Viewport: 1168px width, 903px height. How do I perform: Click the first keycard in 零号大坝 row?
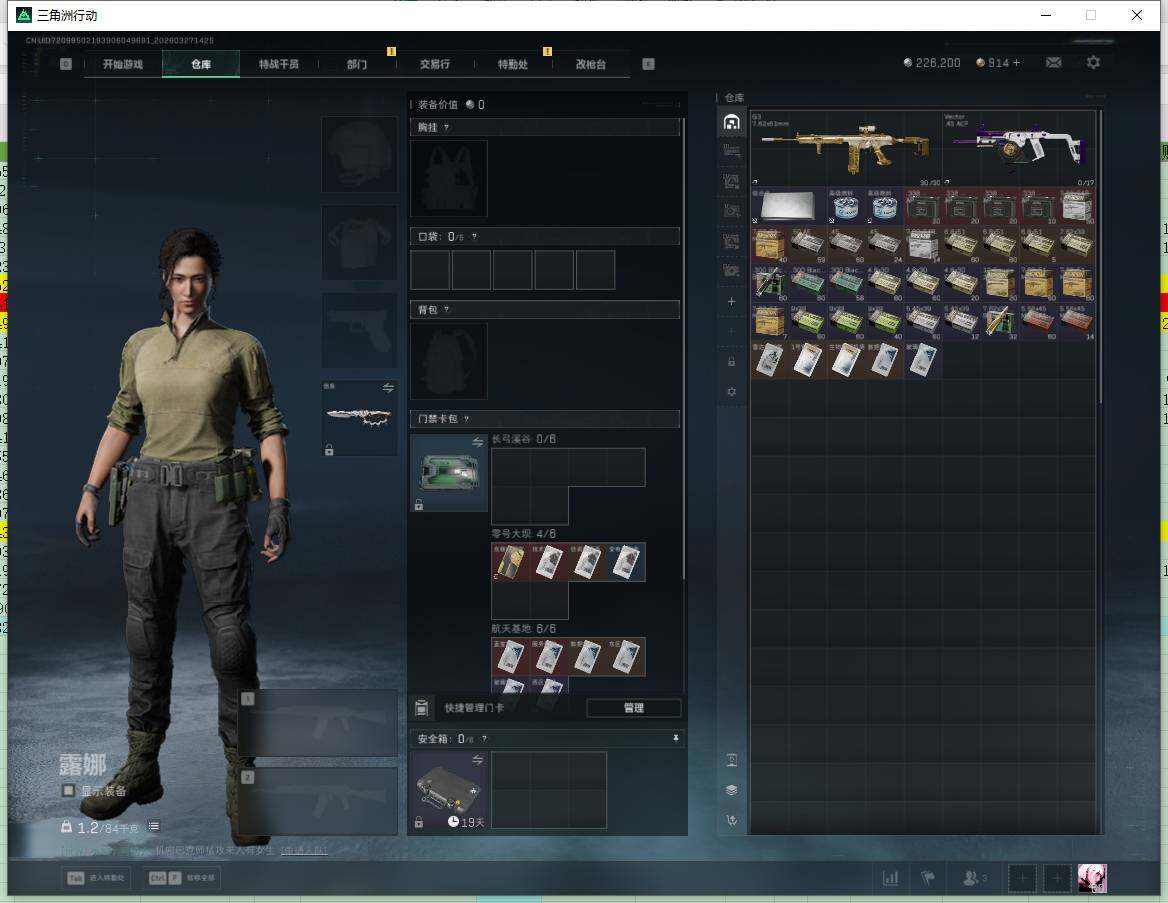pos(510,563)
